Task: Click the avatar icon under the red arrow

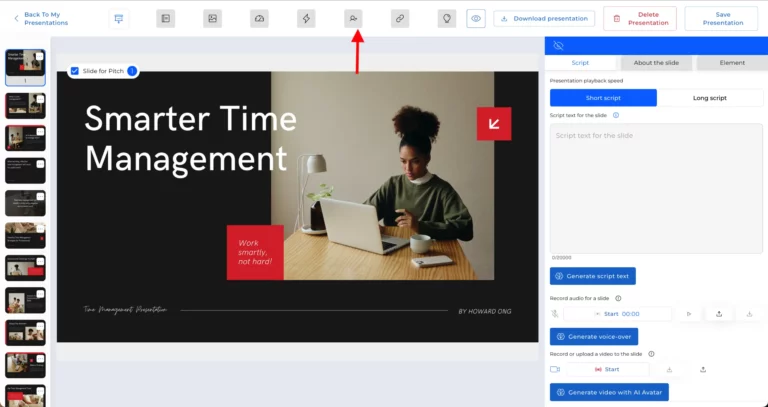Action: pos(352,18)
